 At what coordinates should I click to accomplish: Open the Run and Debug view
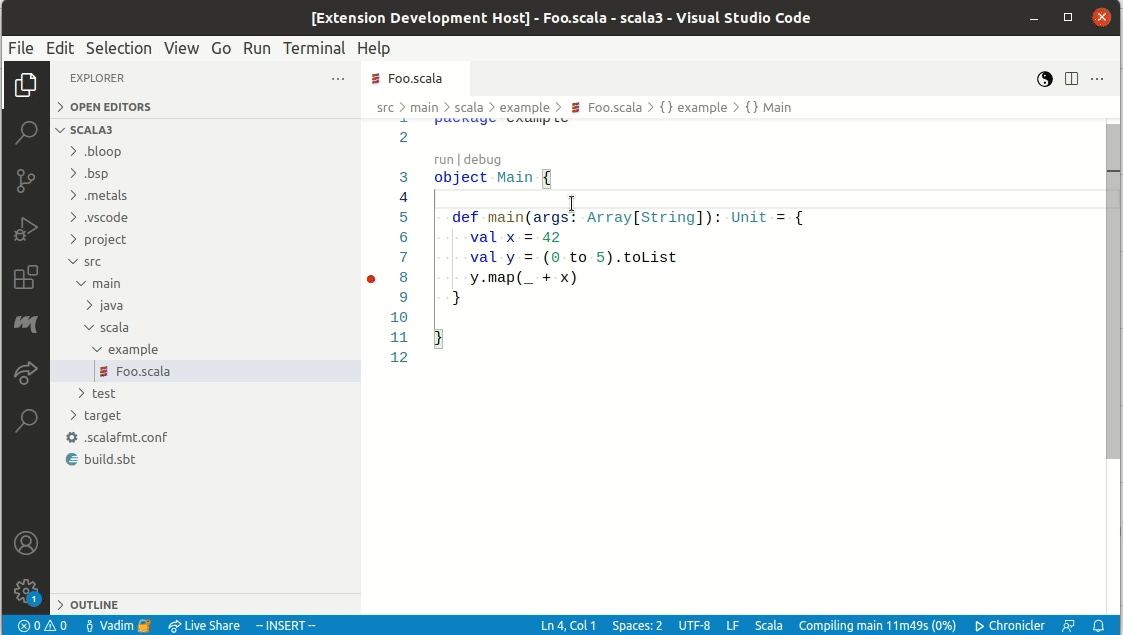tap(26, 229)
